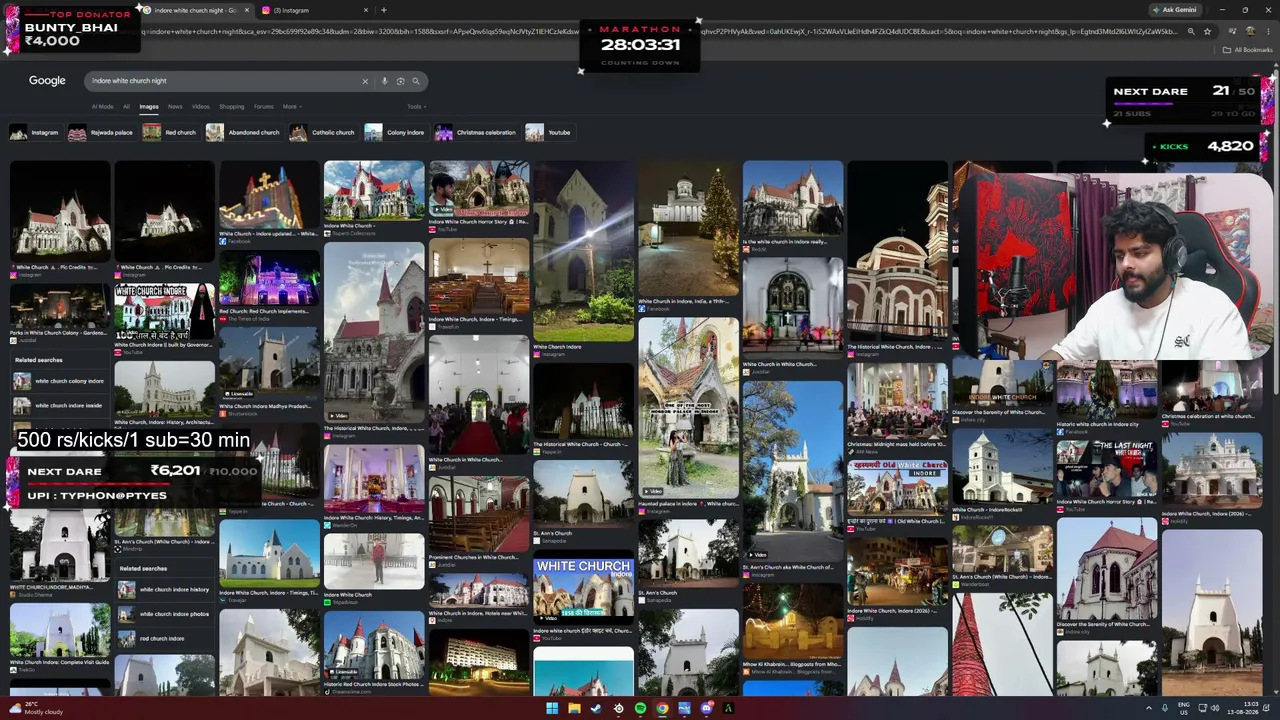Clear the Google search box text

[365, 81]
